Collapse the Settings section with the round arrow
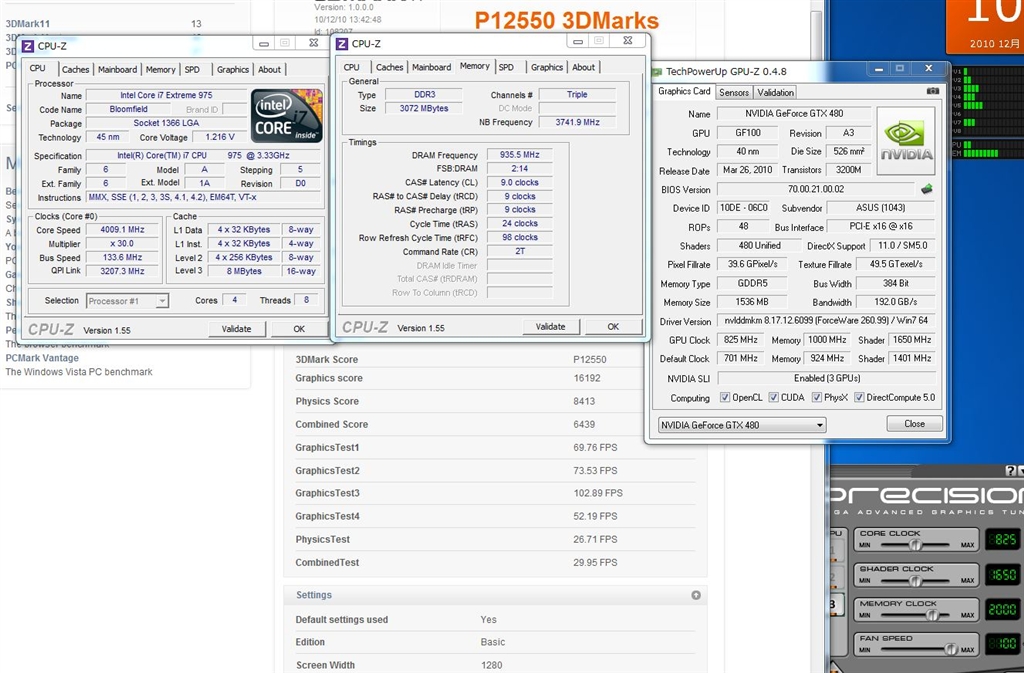This screenshot has width=1024, height=673. (x=696, y=595)
